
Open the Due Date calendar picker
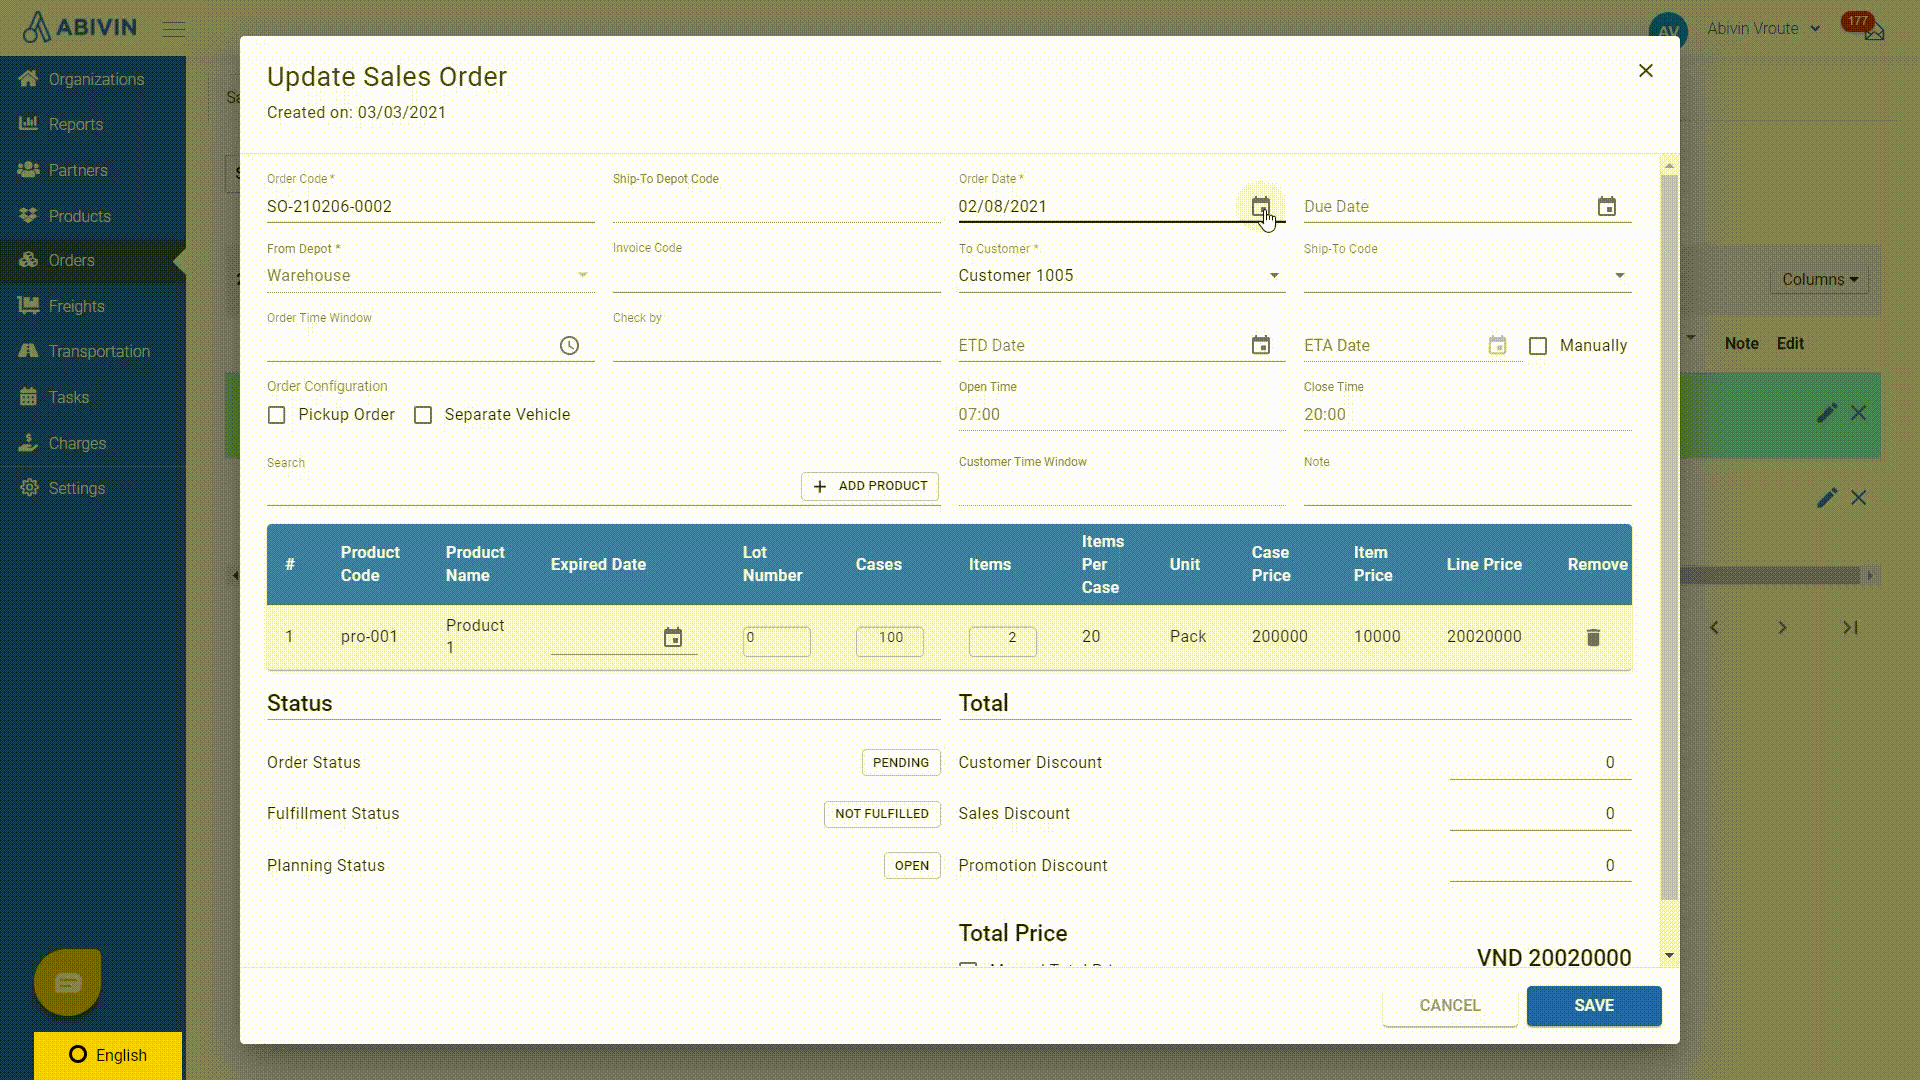coord(1606,207)
